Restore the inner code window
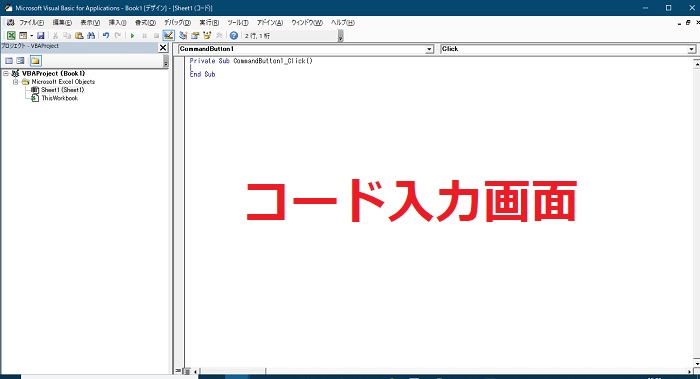This screenshot has height=379, width=700. click(688, 22)
